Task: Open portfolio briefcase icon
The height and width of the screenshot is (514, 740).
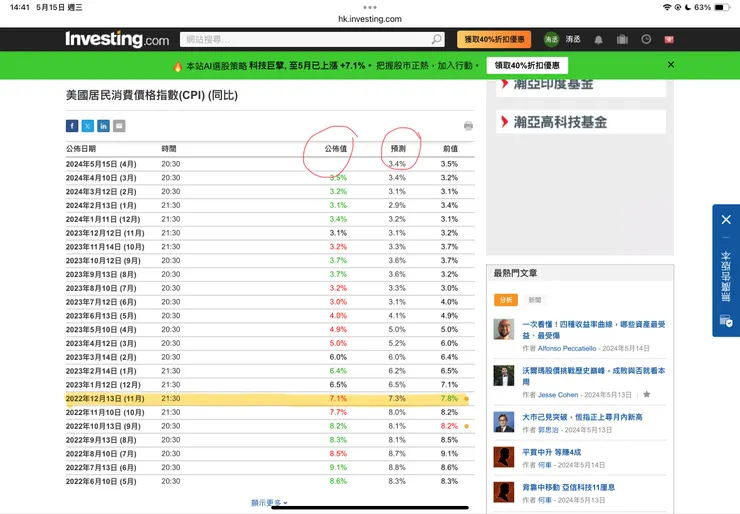Action: [622, 39]
